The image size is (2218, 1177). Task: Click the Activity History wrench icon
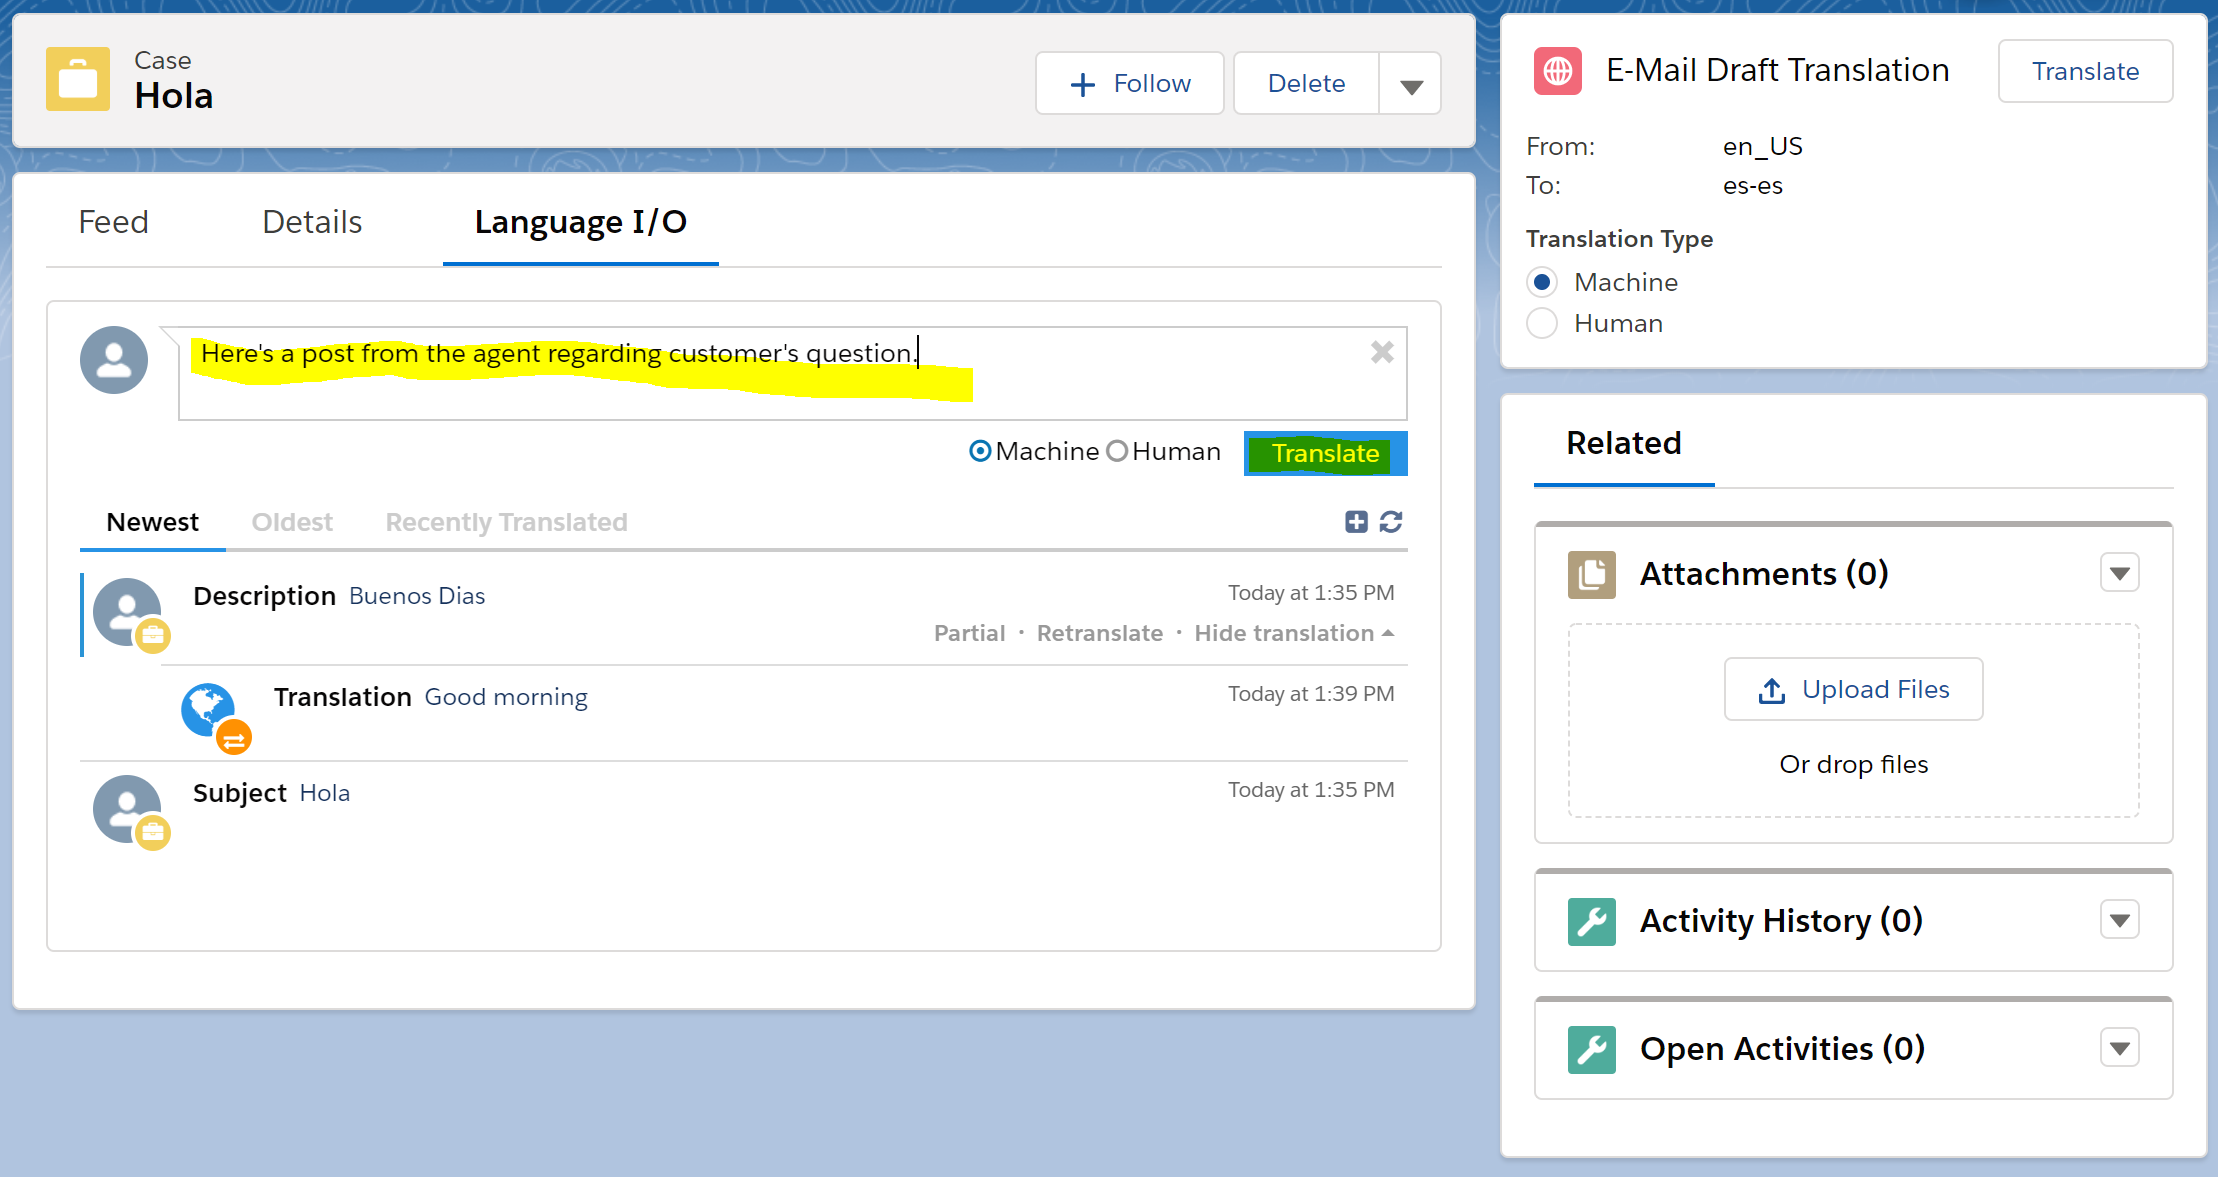(x=1591, y=921)
